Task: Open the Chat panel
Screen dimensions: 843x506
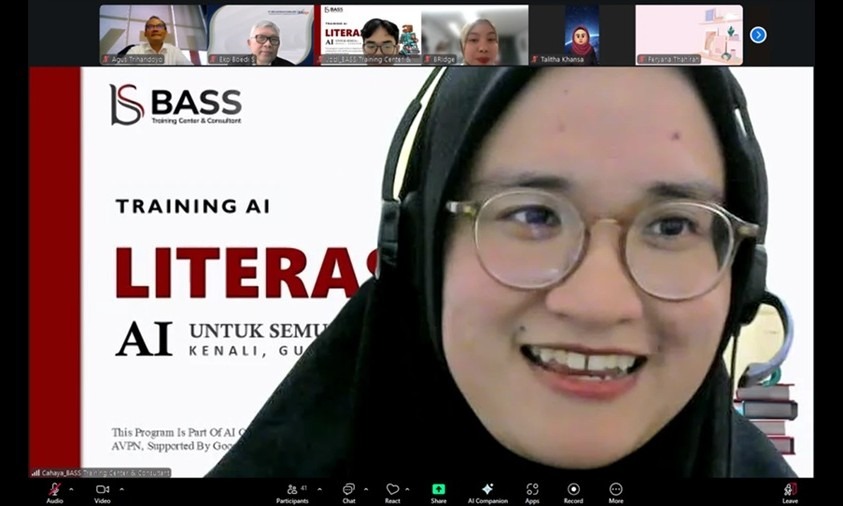Action: (x=348, y=489)
